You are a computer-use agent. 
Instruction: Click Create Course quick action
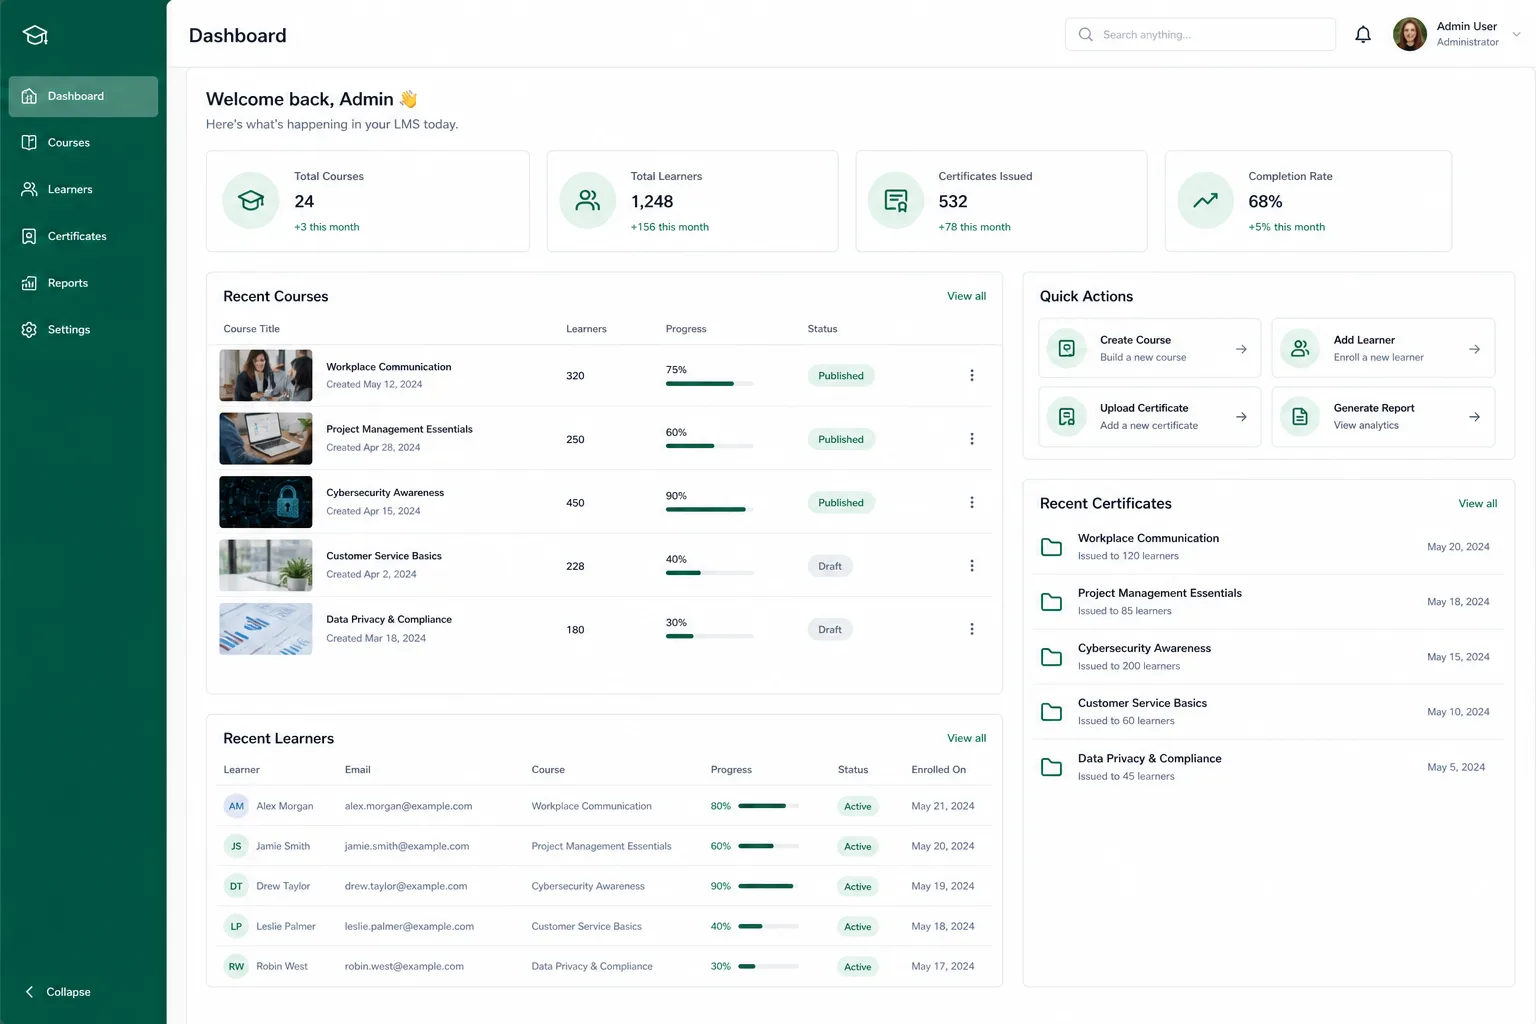click(1149, 348)
